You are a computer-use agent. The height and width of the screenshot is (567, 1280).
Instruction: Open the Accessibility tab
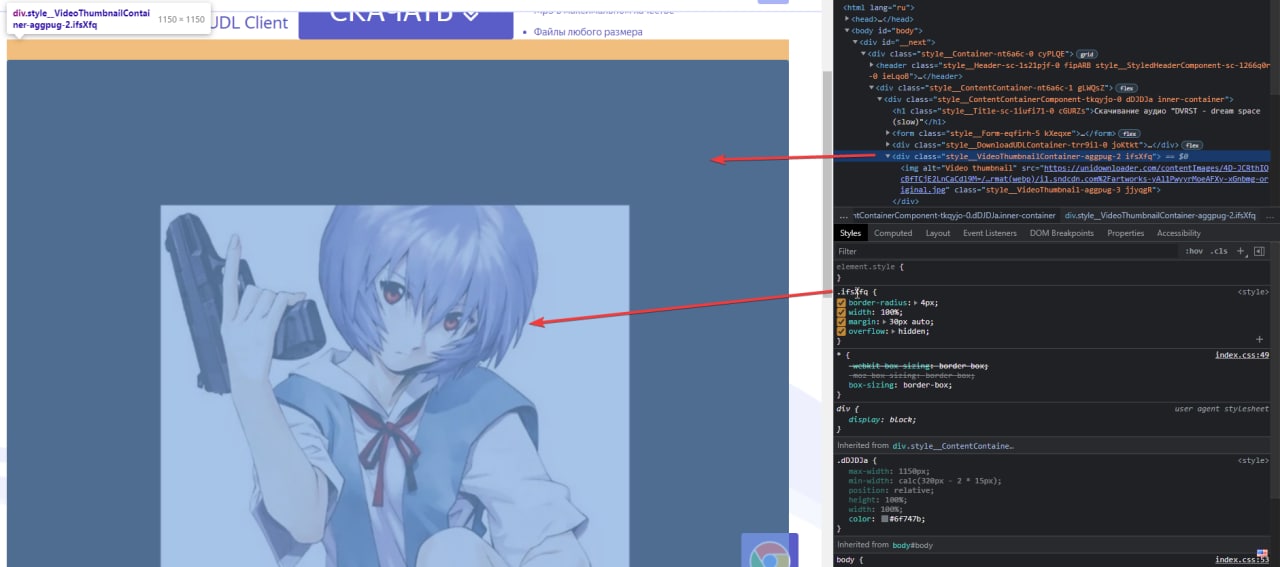point(1179,233)
